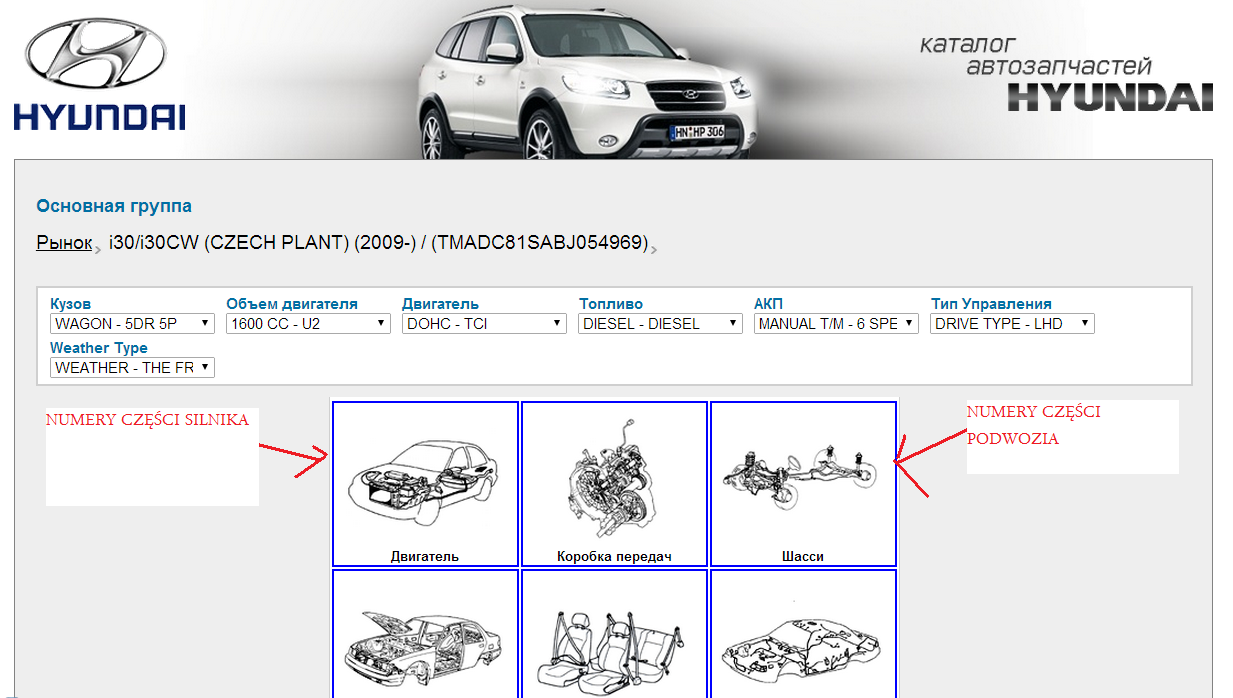Screen dimensions: 1233x698
Task: Expand the Двигатель dropdown showing DOHC - TCI
Action: (484, 324)
